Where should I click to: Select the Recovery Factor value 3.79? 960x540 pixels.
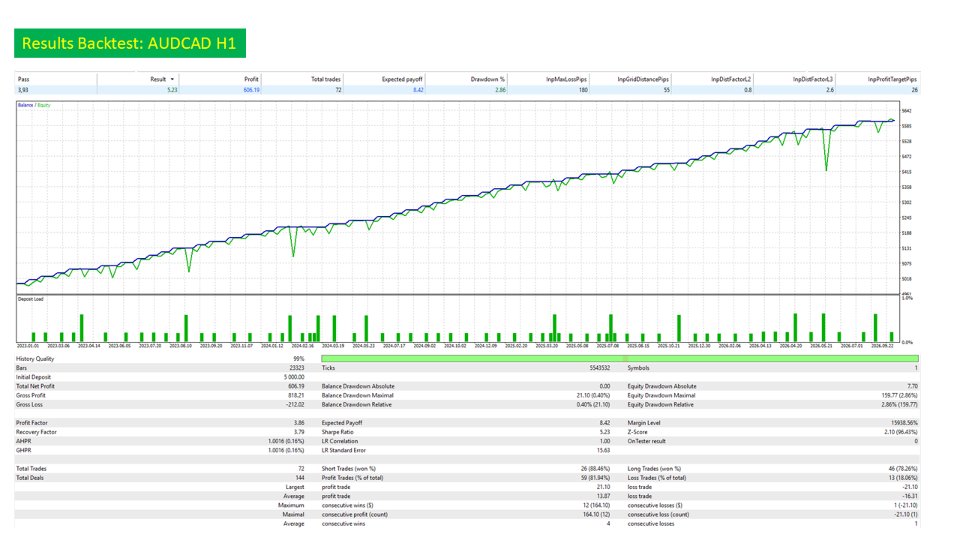pos(299,432)
